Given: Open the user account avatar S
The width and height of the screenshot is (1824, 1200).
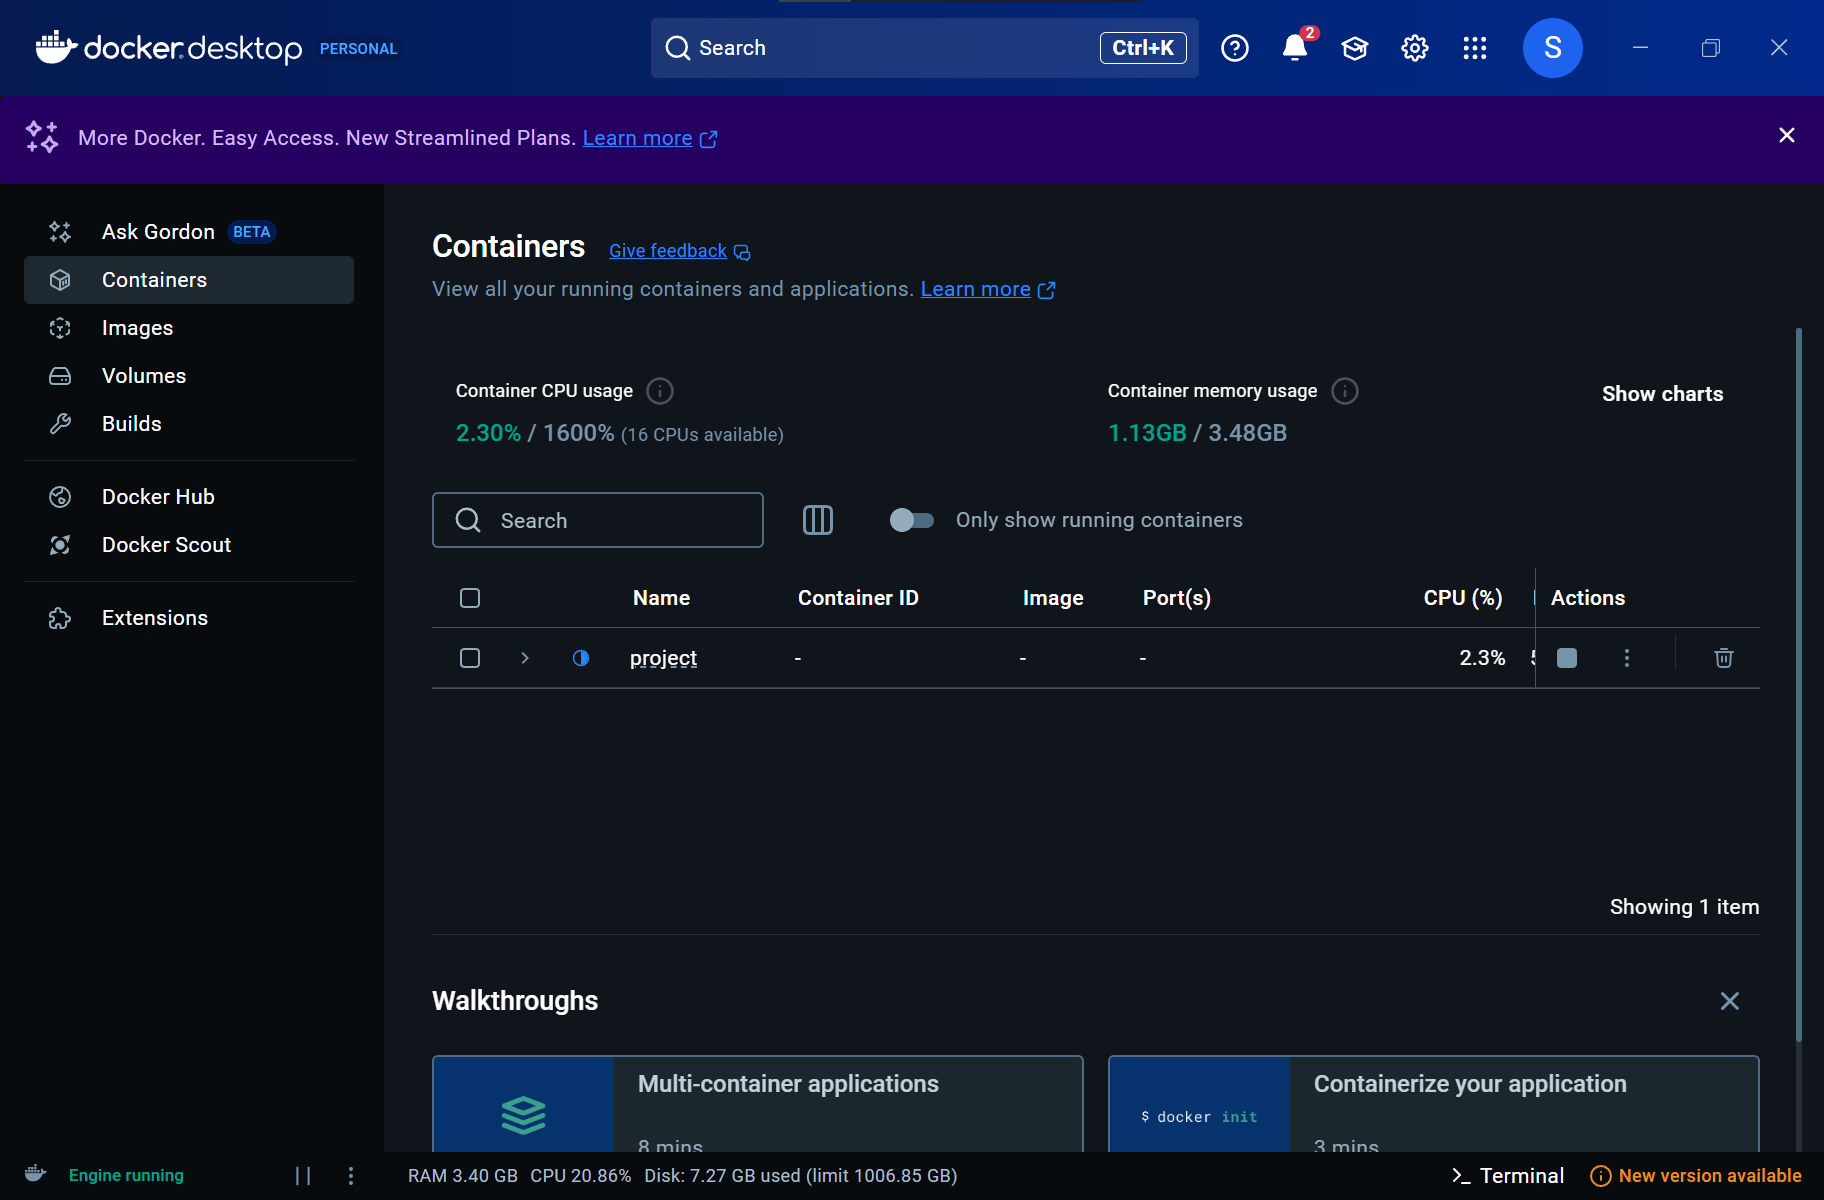Looking at the screenshot, I should [x=1553, y=48].
